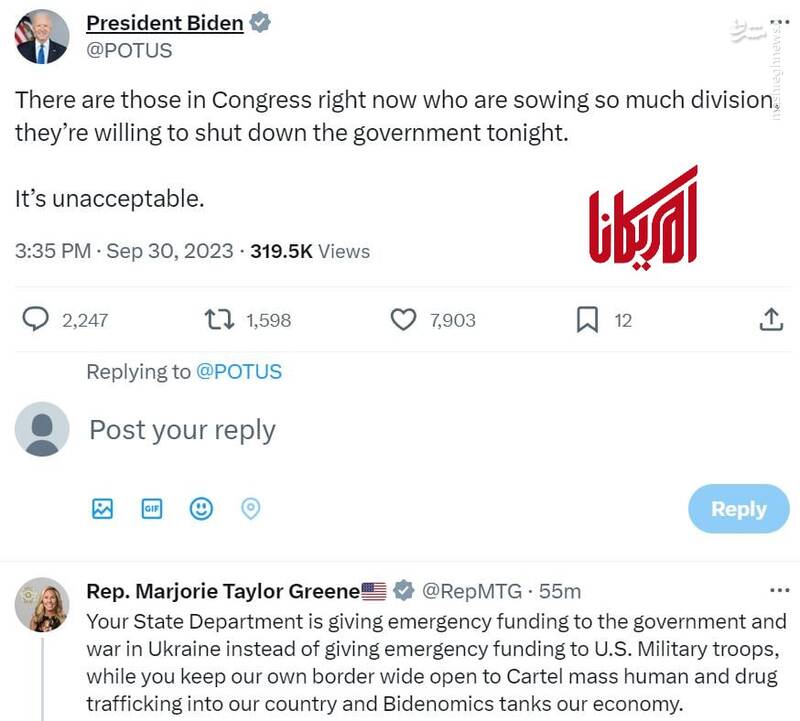This screenshot has height=721, width=800.
Task: View Marjorie Taylor Greene's avatar
Action: [x=41, y=605]
